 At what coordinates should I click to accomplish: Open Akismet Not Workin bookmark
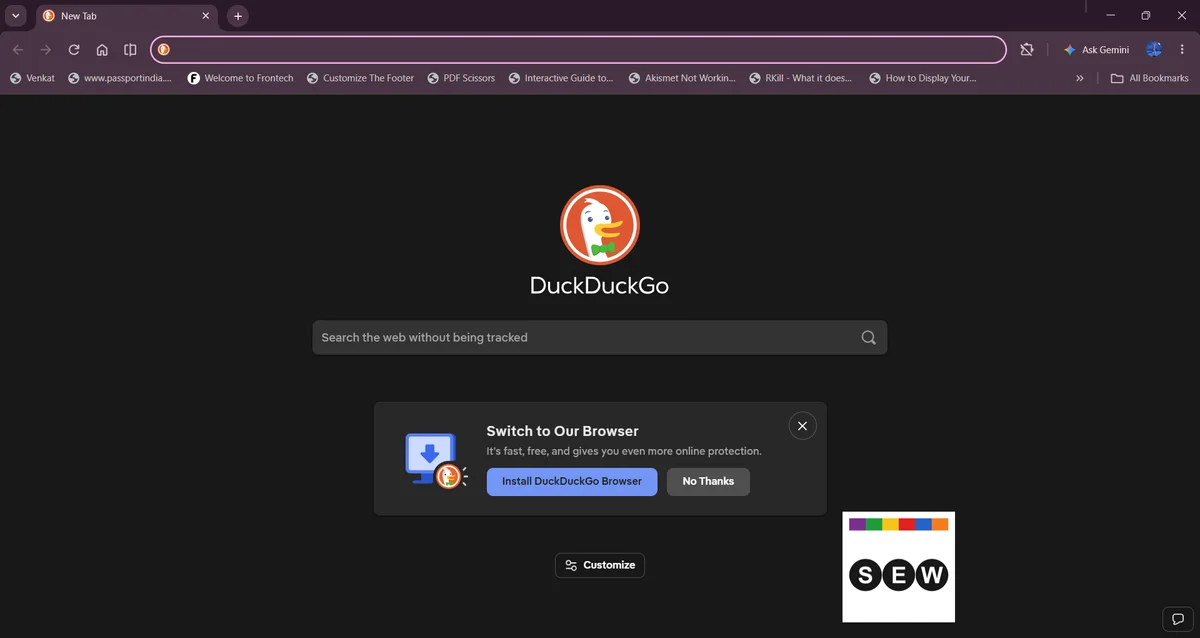(x=682, y=78)
